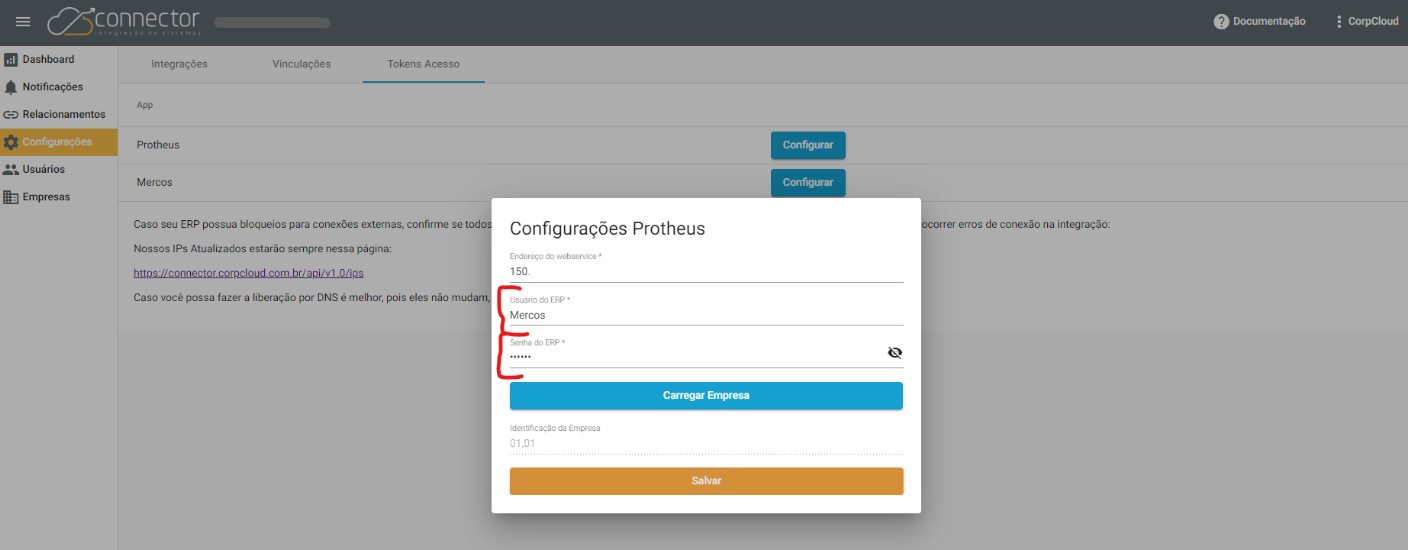This screenshot has width=1408, height=550.
Task: Click the Mercos row label
Action: (155, 183)
